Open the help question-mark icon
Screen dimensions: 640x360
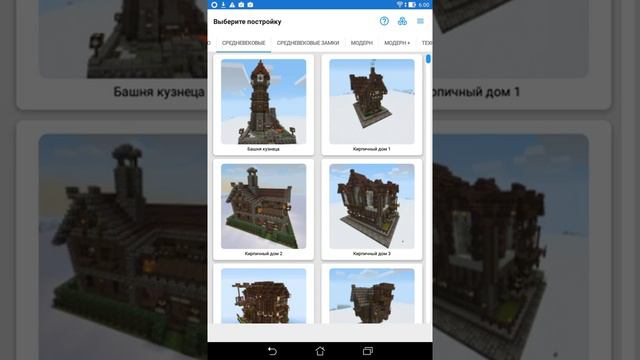(x=384, y=21)
